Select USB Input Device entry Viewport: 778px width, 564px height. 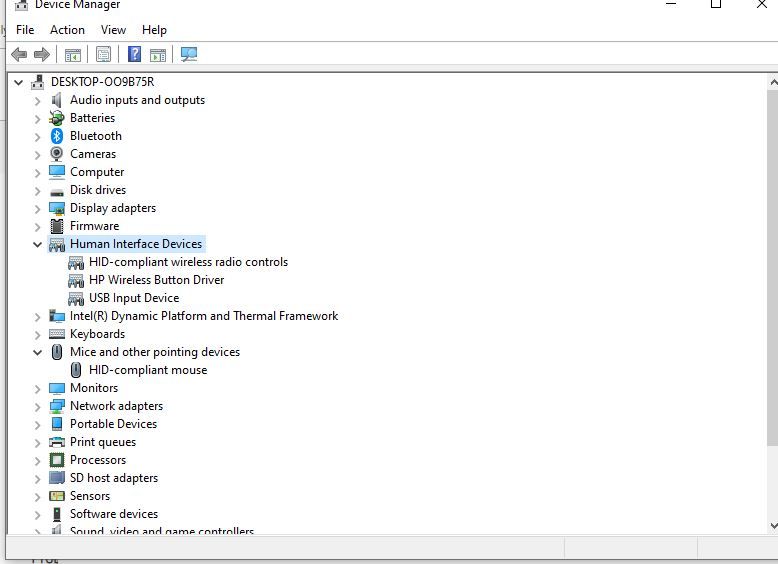(x=134, y=298)
